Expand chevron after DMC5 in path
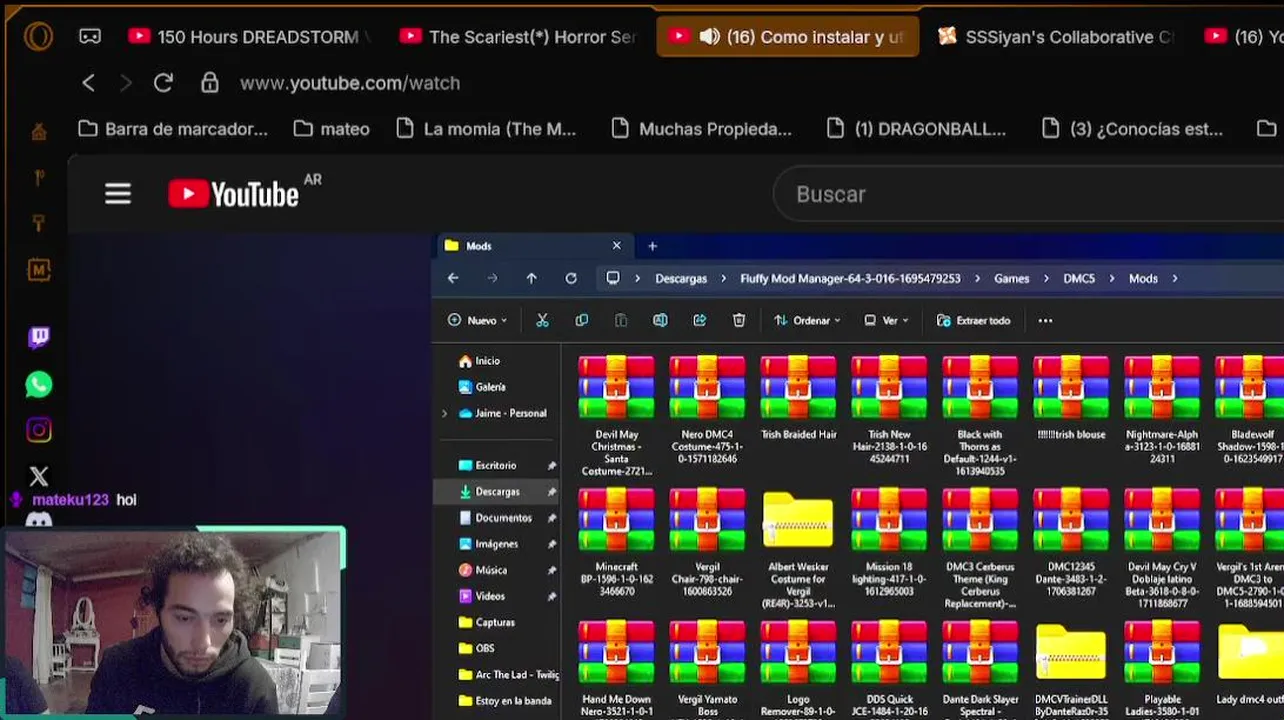The image size is (1284, 720). tap(1111, 278)
